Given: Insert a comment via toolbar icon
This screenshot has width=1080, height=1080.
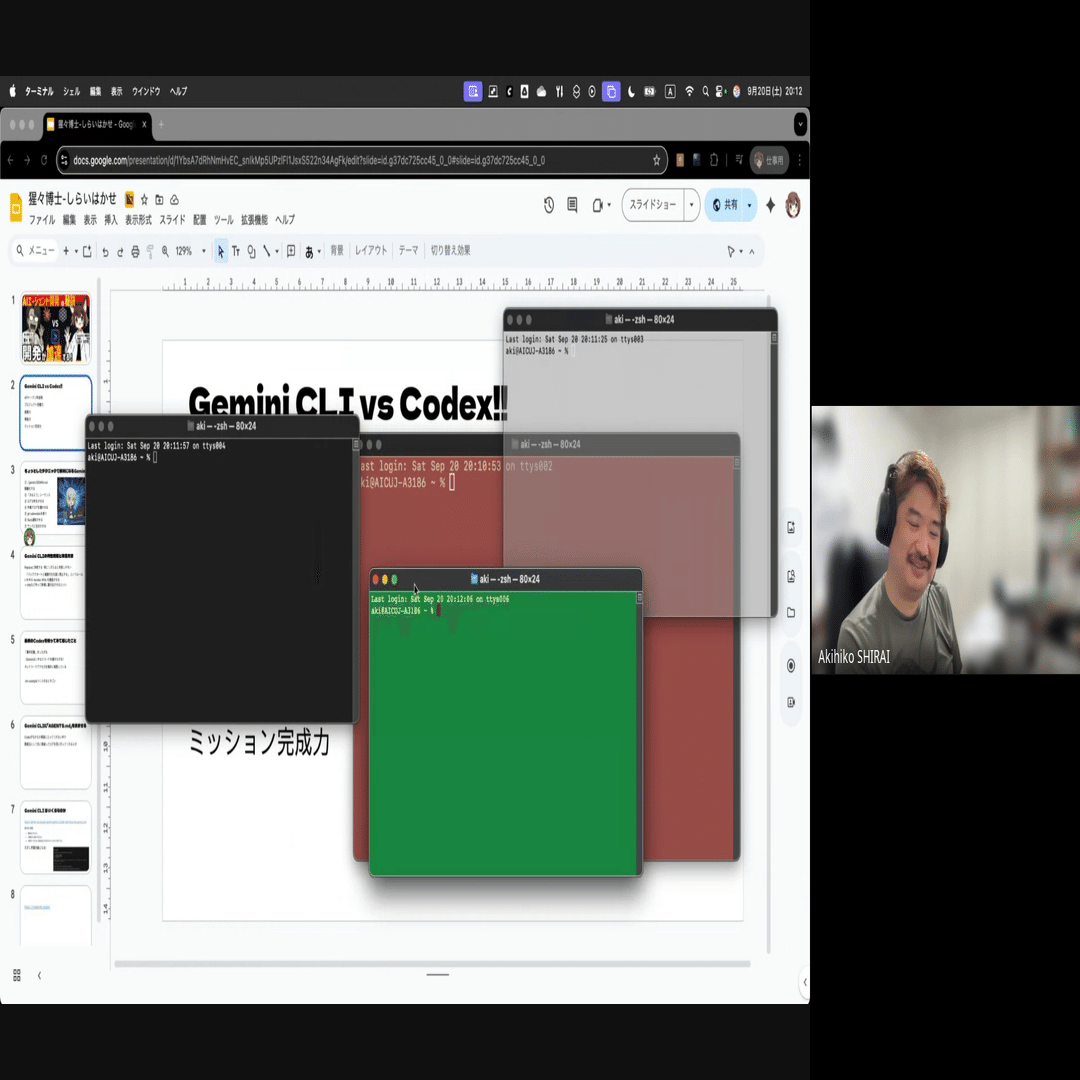Looking at the screenshot, I should (291, 251).
